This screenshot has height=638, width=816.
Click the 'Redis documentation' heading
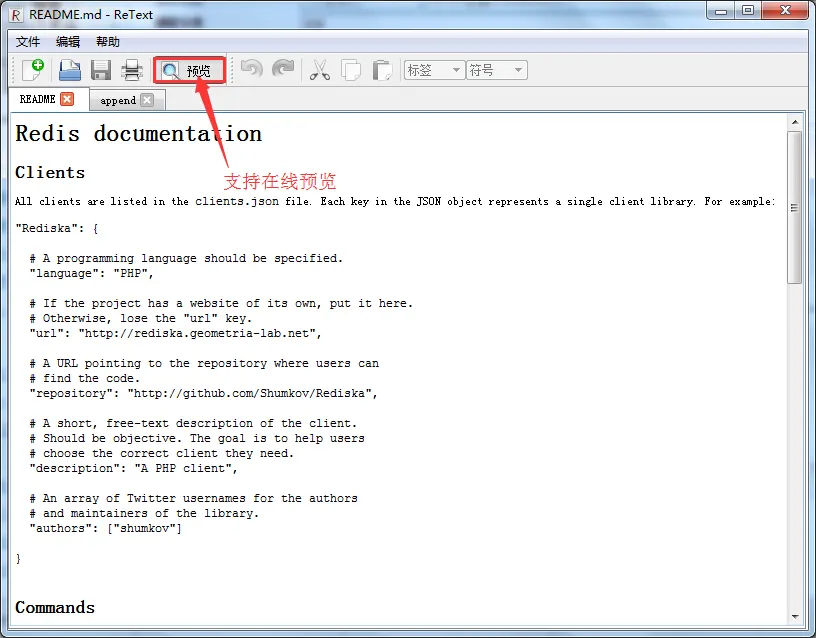coord(138,134)
